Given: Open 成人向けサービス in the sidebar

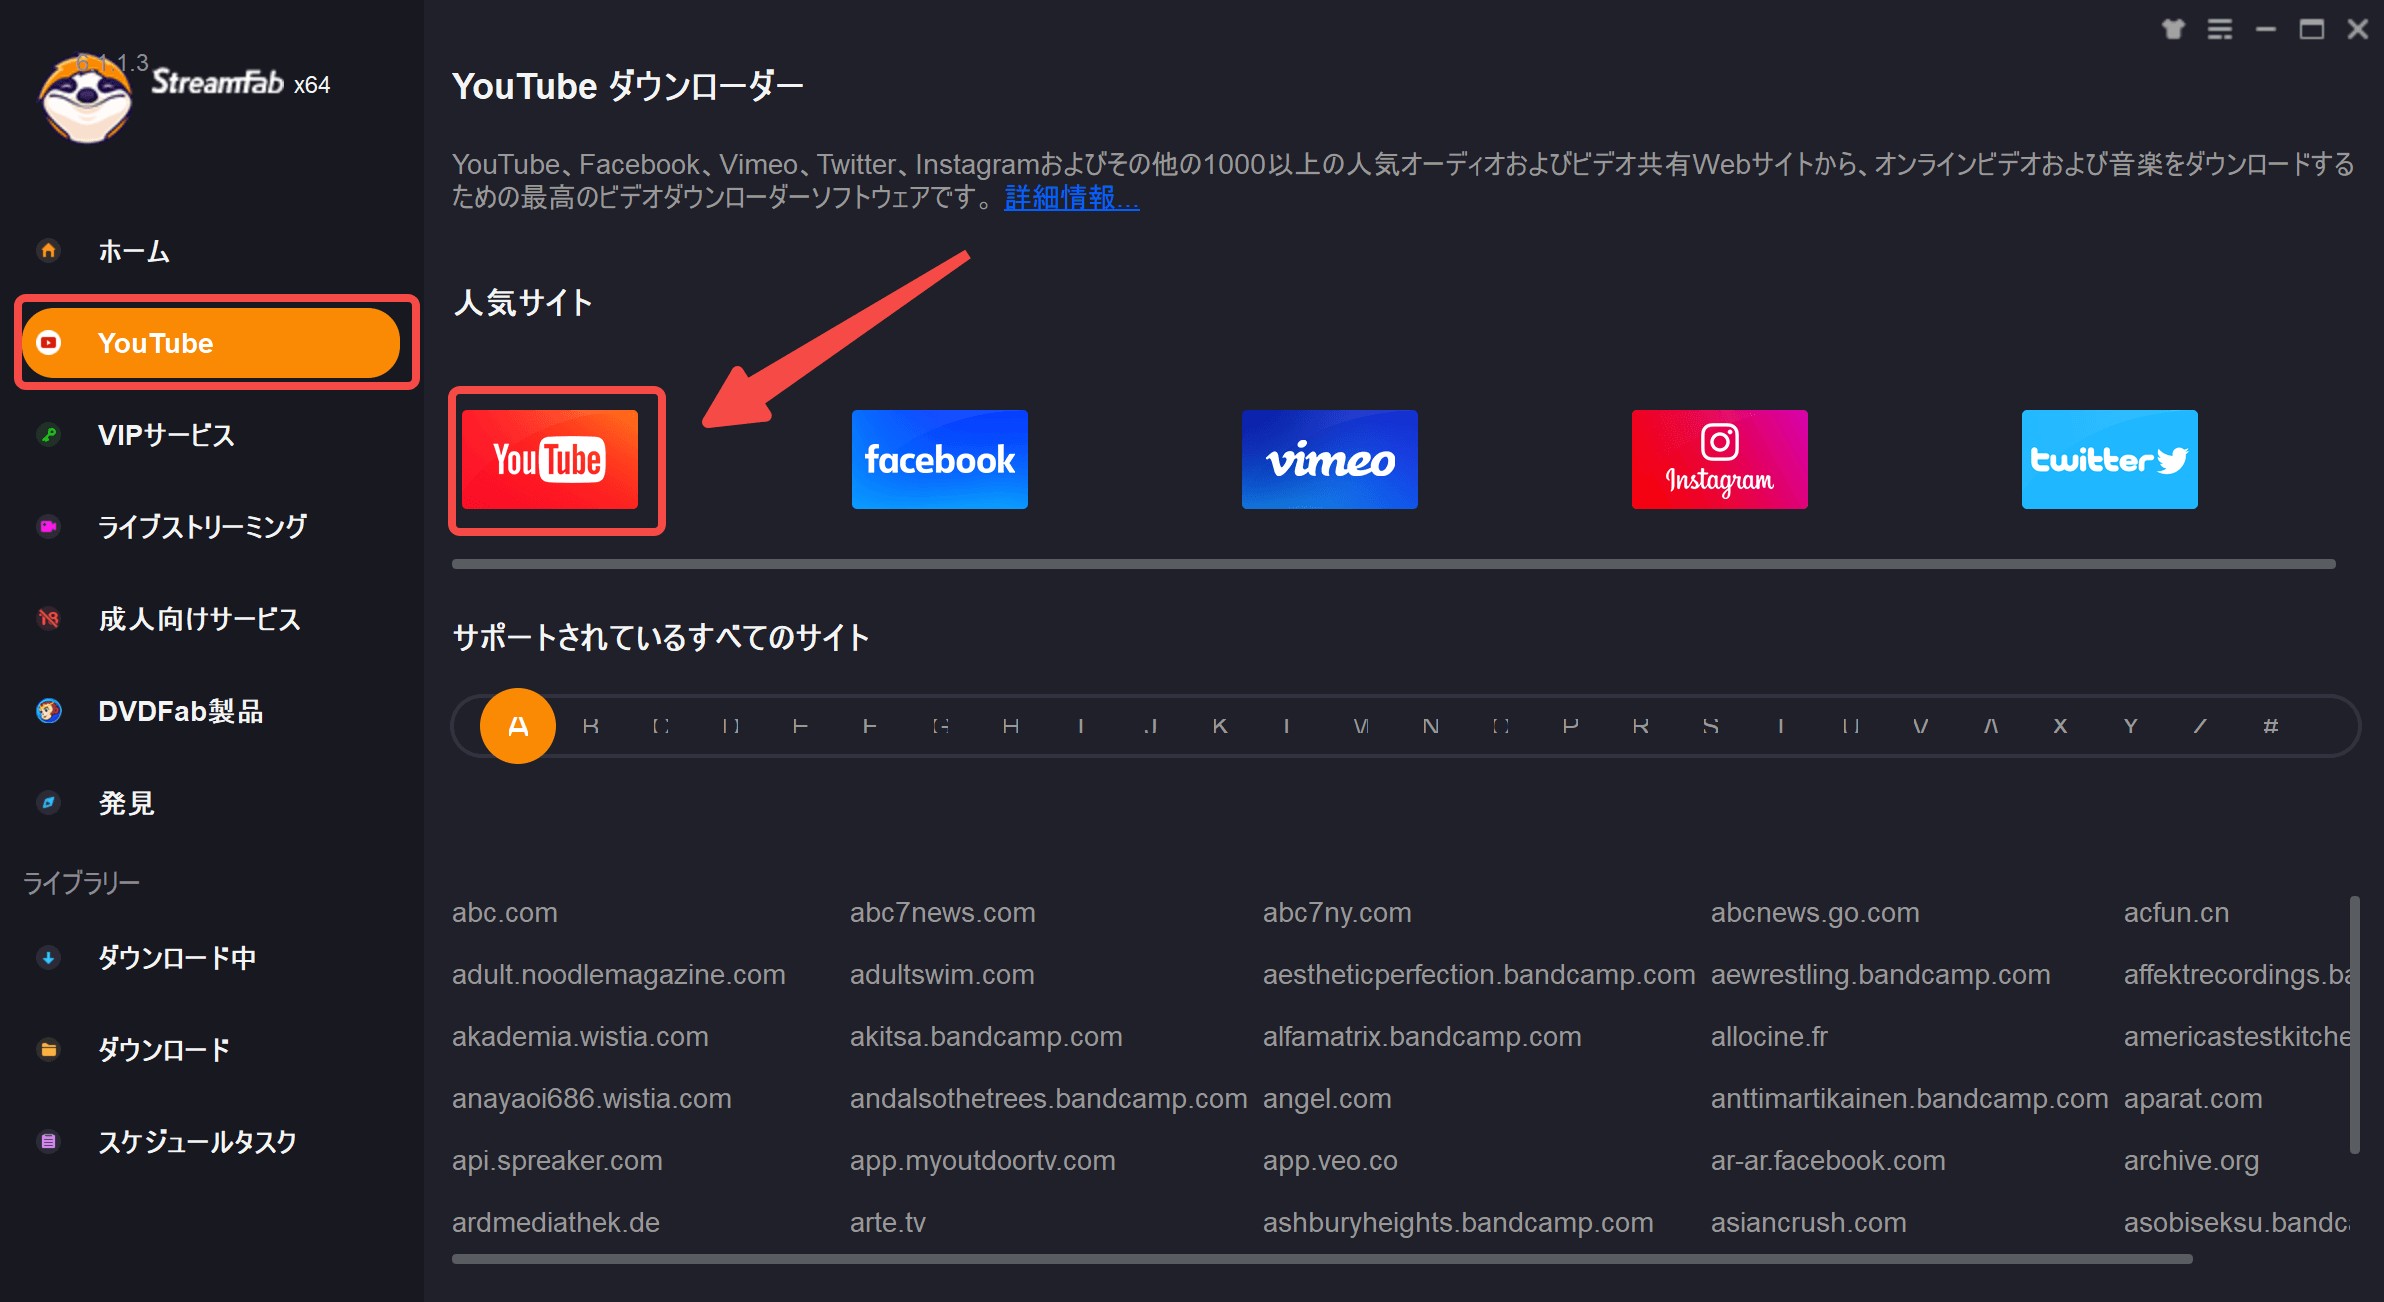Looking at the screenshot, I should coord(198,619).
